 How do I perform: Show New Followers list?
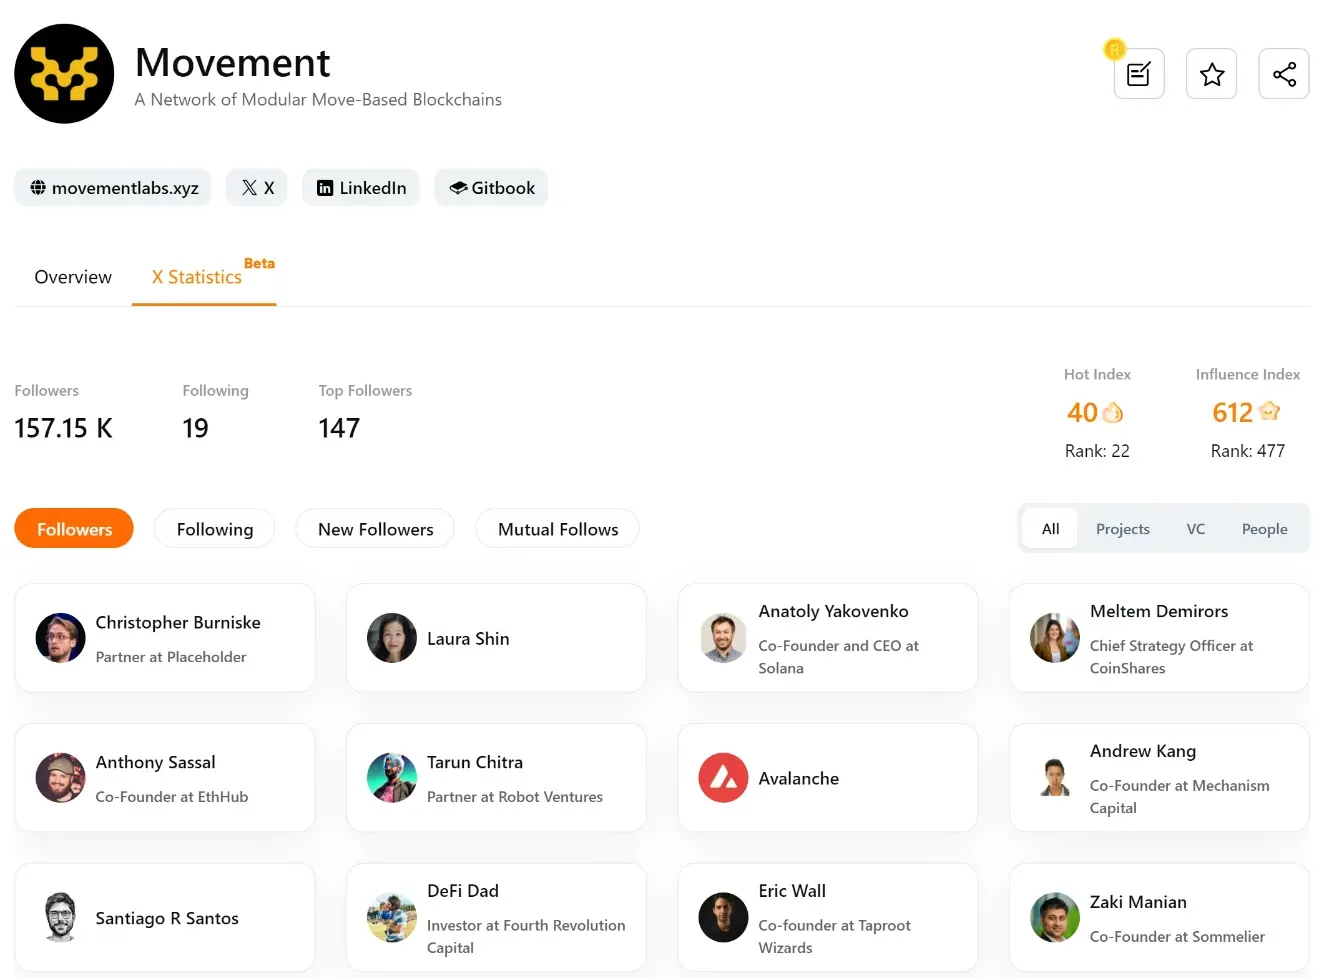[x=375, y=529]
